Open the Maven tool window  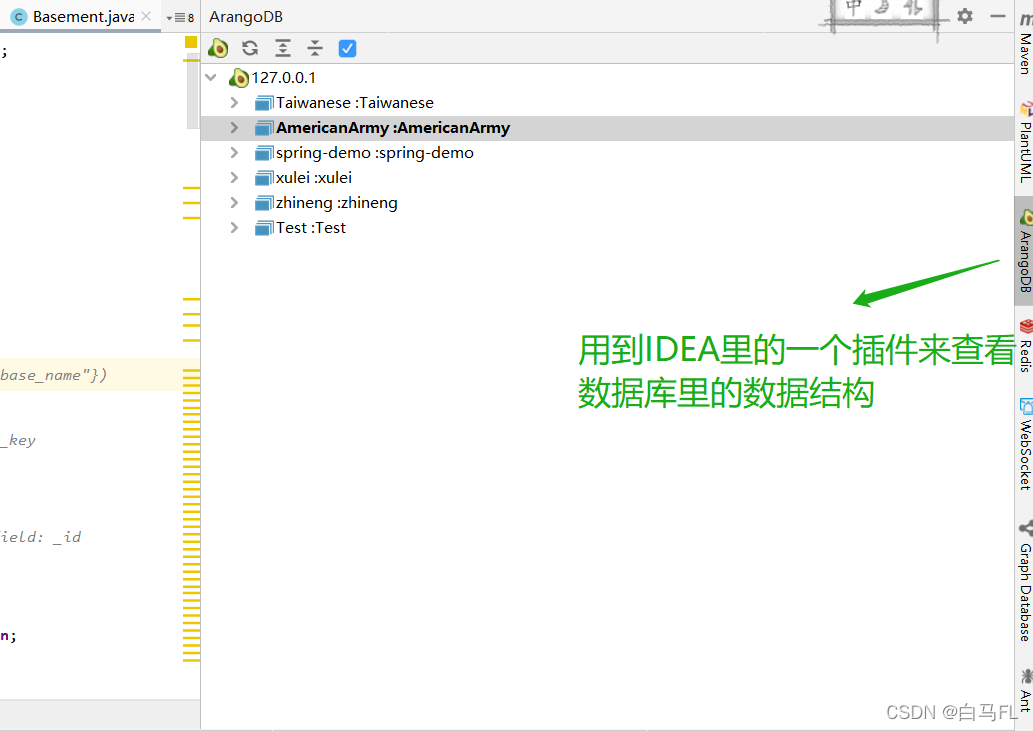pos(1024,45)
